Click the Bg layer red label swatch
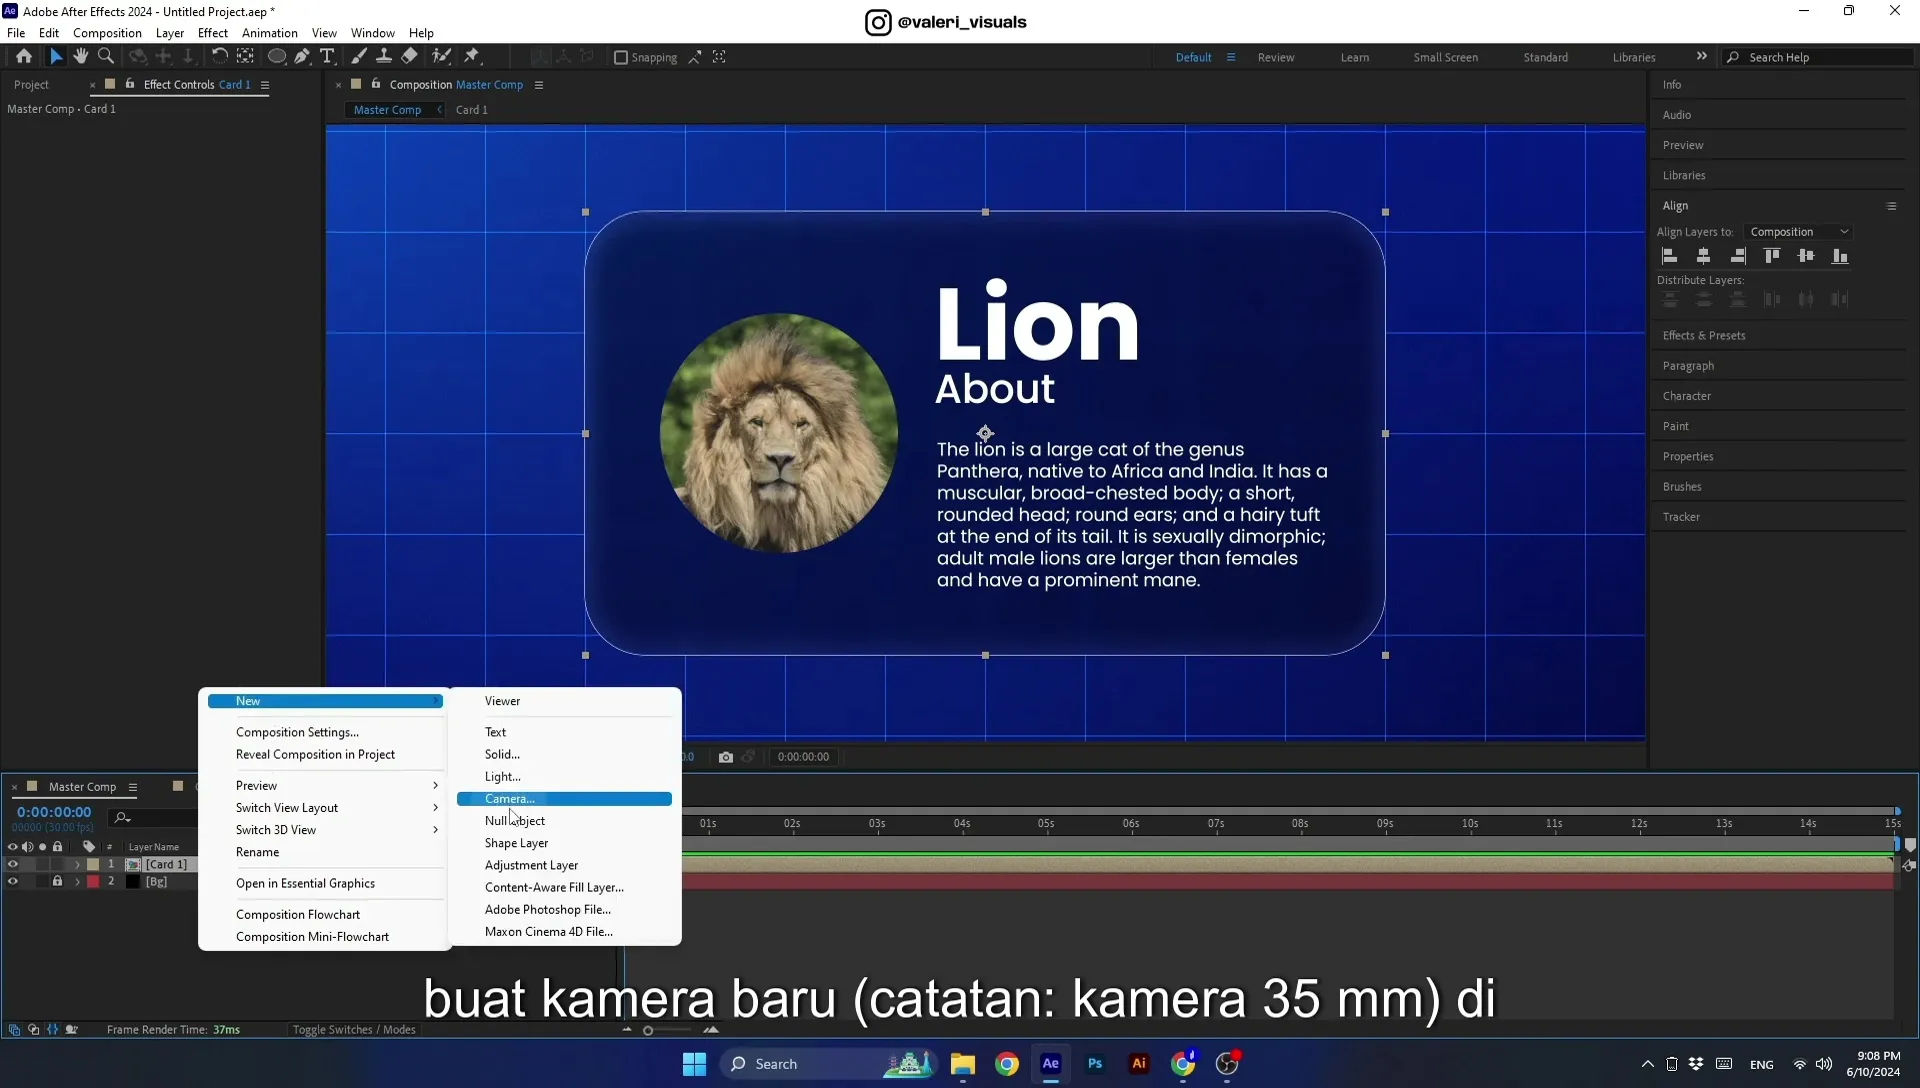 point(93,882)
